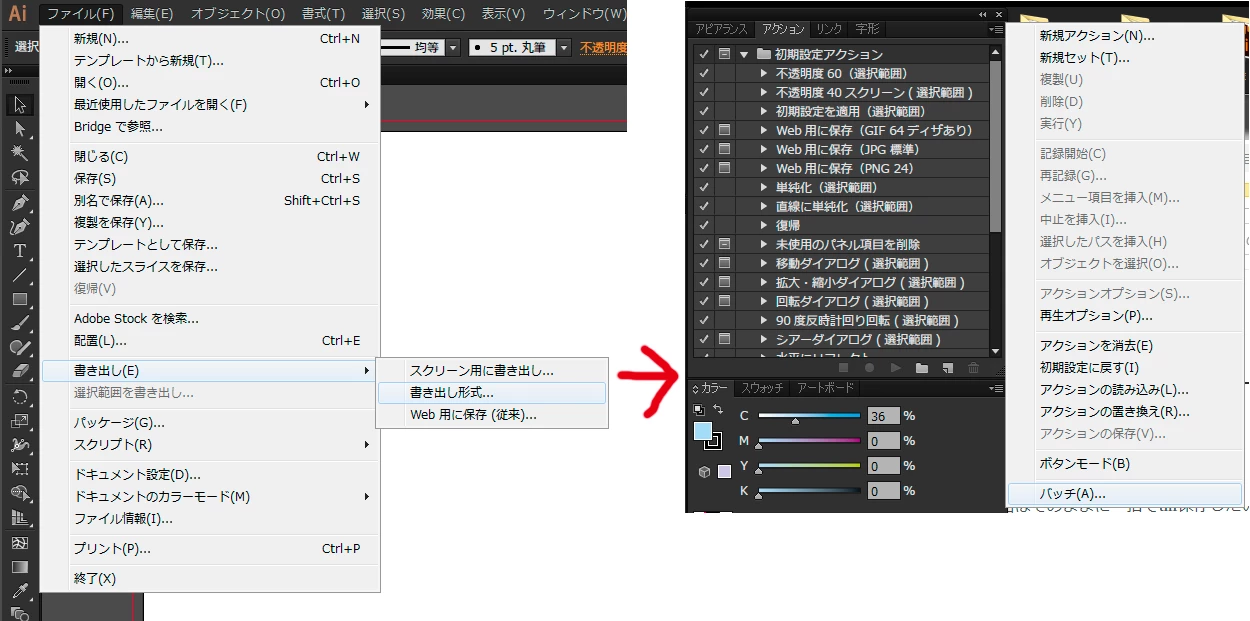Select the Eyedropper tool
Image resolution: width=1250 pixels, height=621 pixels.
(x=19, y=591)
